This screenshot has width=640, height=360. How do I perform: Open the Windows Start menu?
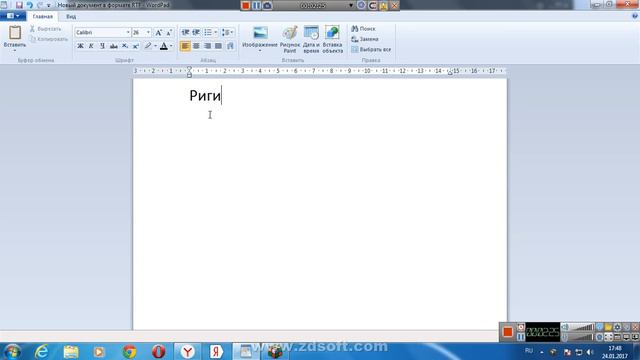point(13,351)
